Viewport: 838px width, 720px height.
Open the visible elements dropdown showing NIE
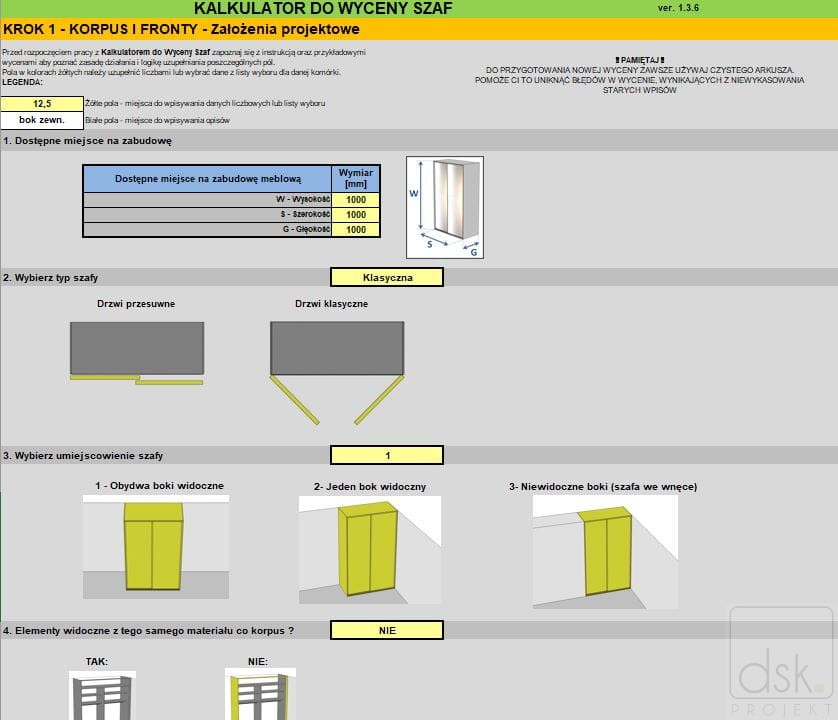click(x=386, y=630)
